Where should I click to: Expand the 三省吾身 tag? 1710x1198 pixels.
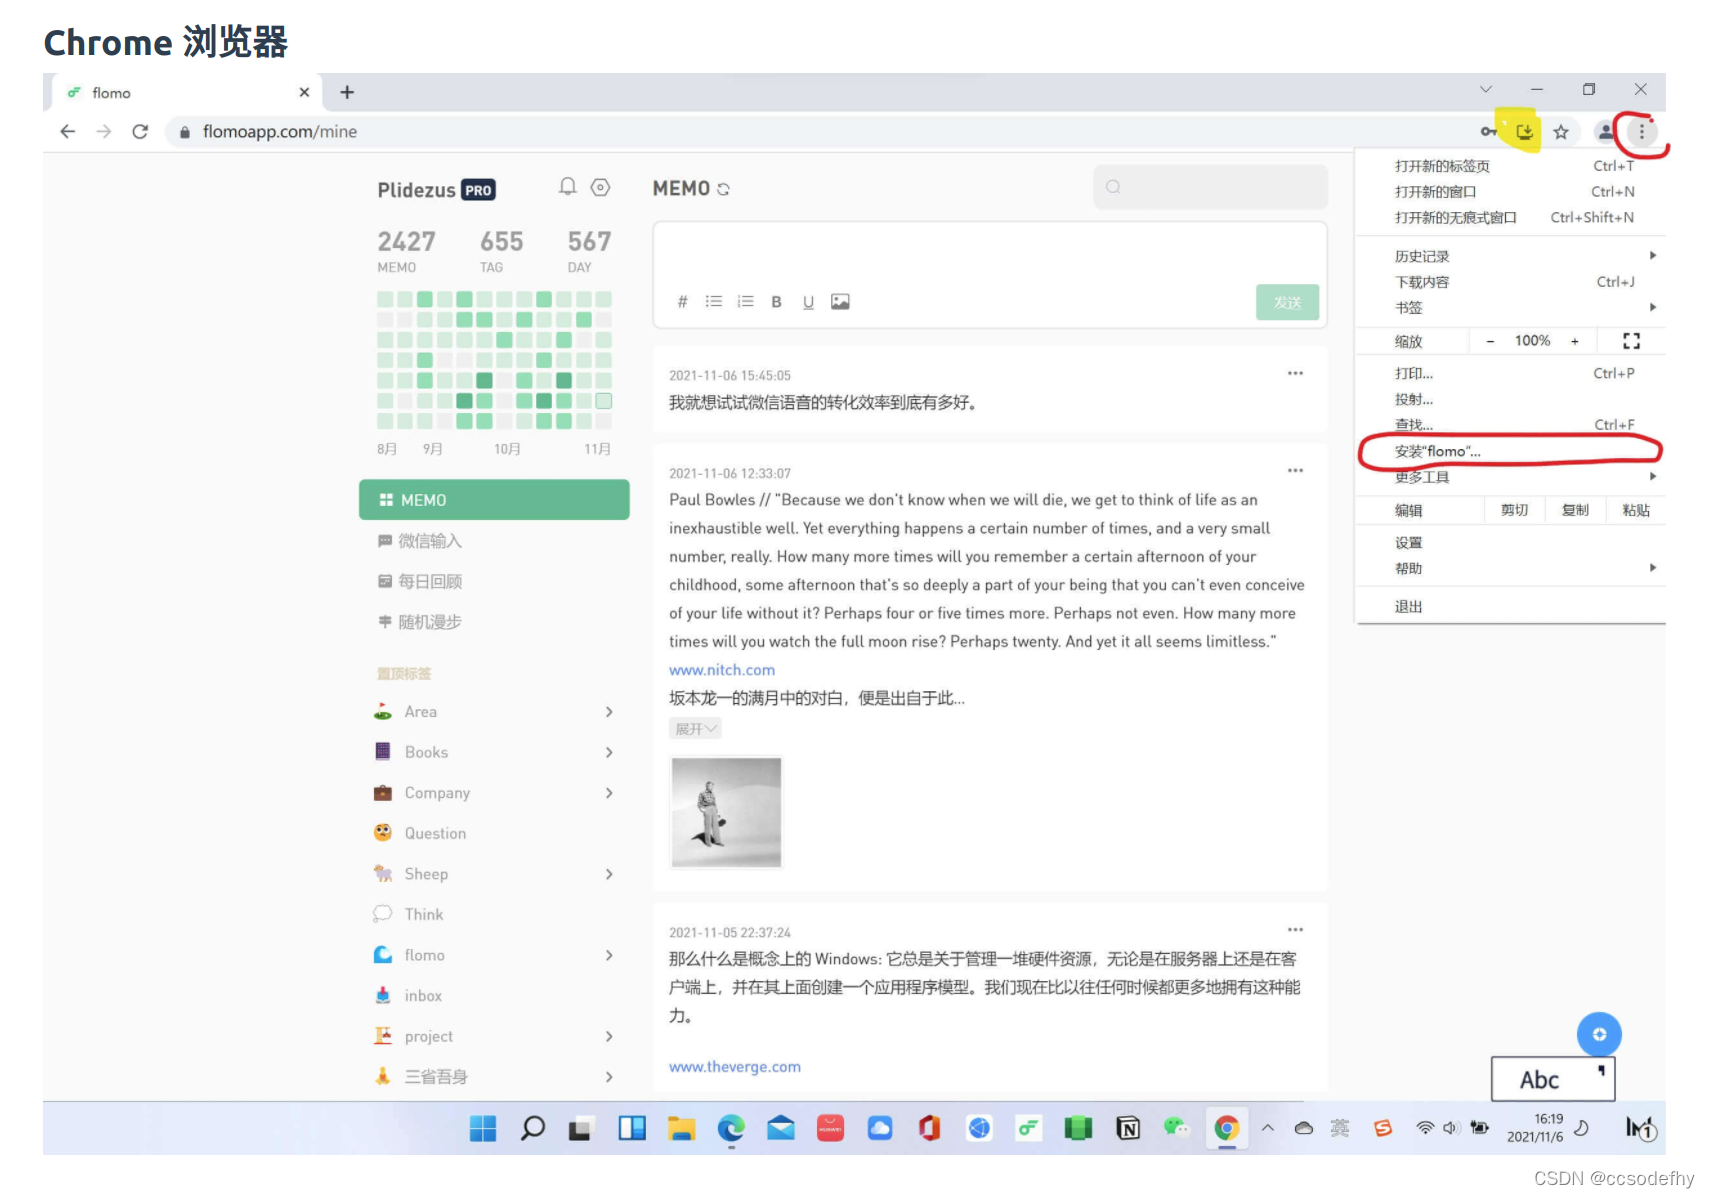click(609, 1077)
